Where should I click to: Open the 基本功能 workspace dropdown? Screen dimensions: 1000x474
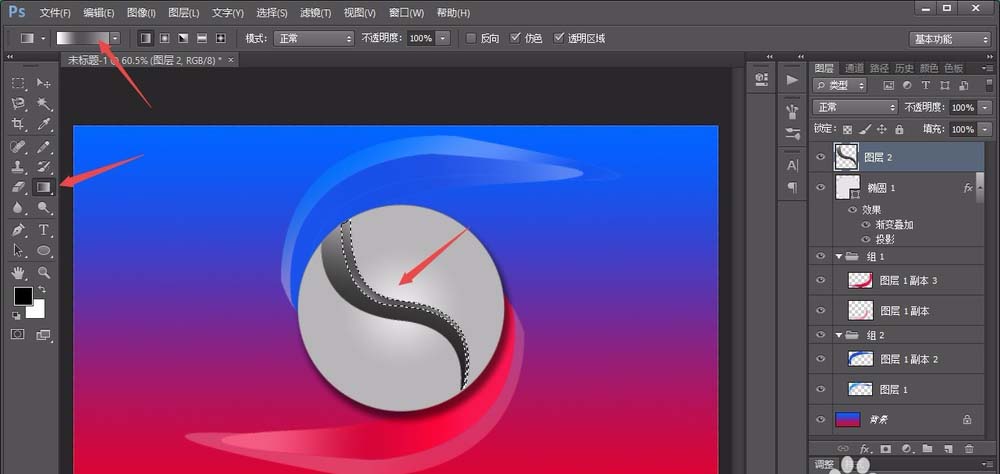click(x=950, y=39)
